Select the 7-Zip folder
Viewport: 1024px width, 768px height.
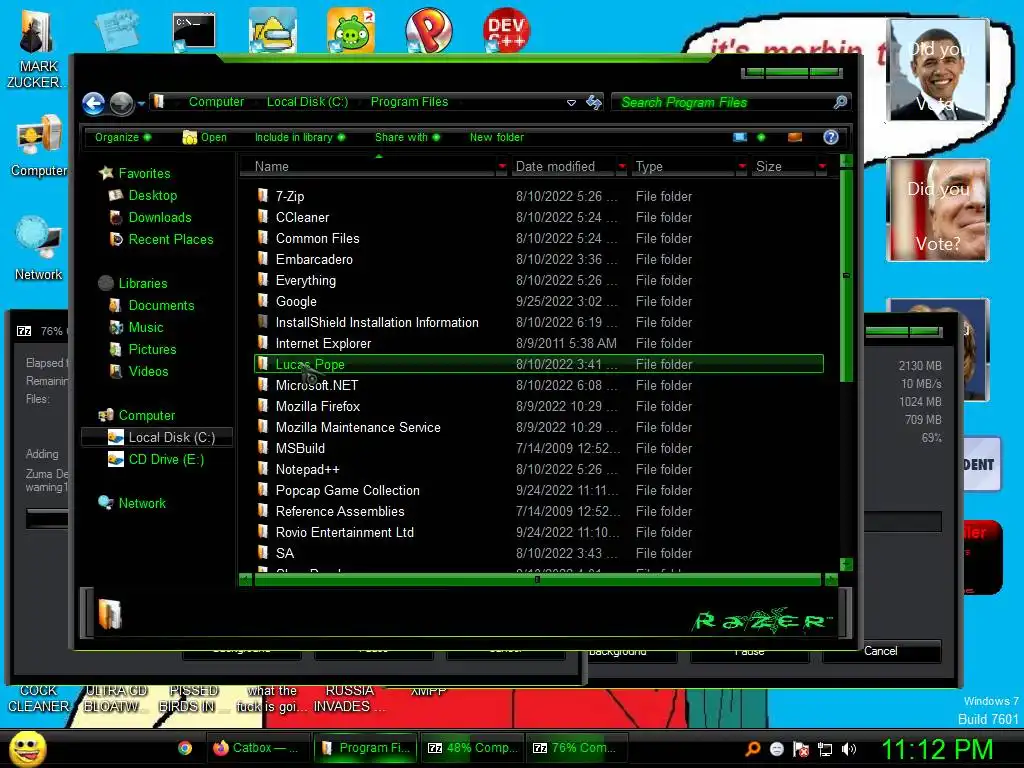pos(539,196)
